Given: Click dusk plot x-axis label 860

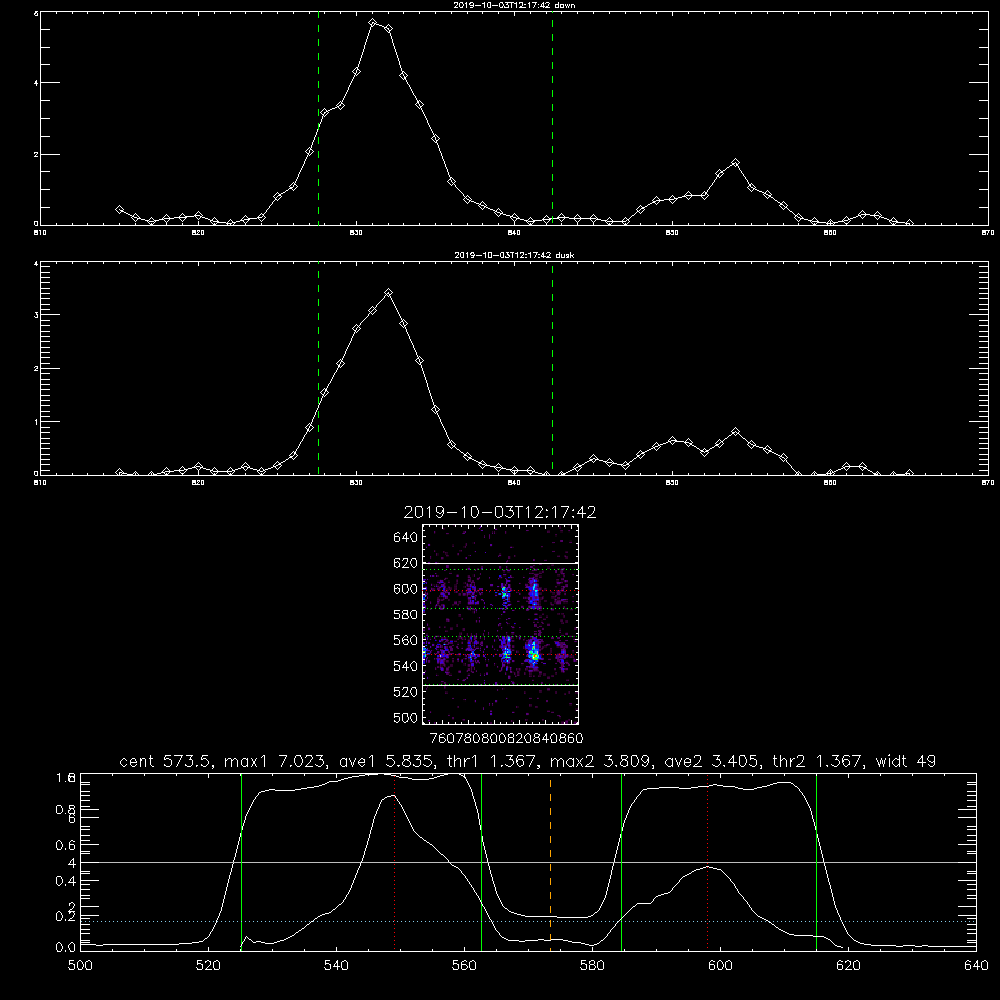Looking at the screenshot, I should (830, 483).
